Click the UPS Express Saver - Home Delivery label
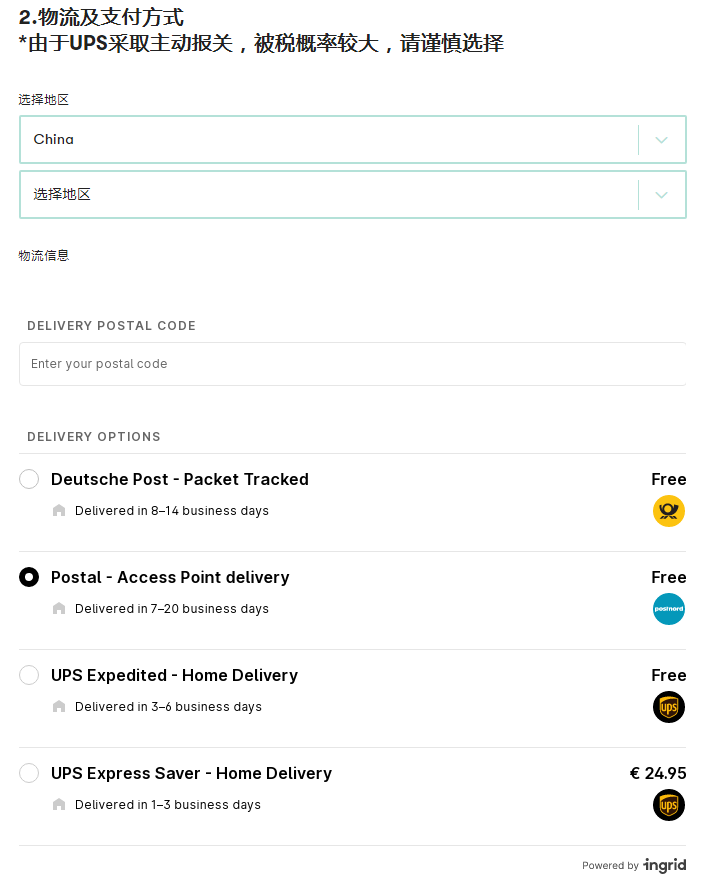The width and height of the screenshot is (720, 884). [191, 773]
